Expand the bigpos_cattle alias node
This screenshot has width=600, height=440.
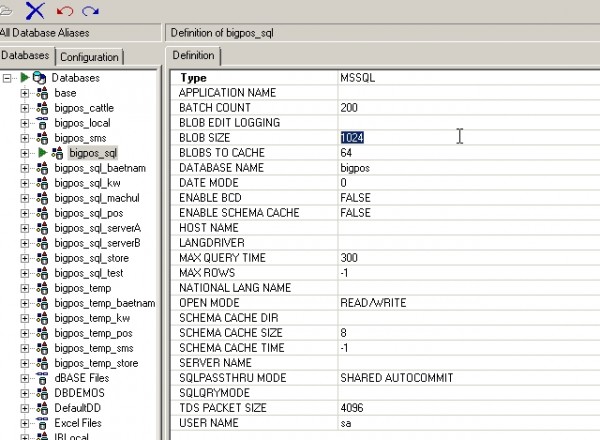tap(25, 107)
